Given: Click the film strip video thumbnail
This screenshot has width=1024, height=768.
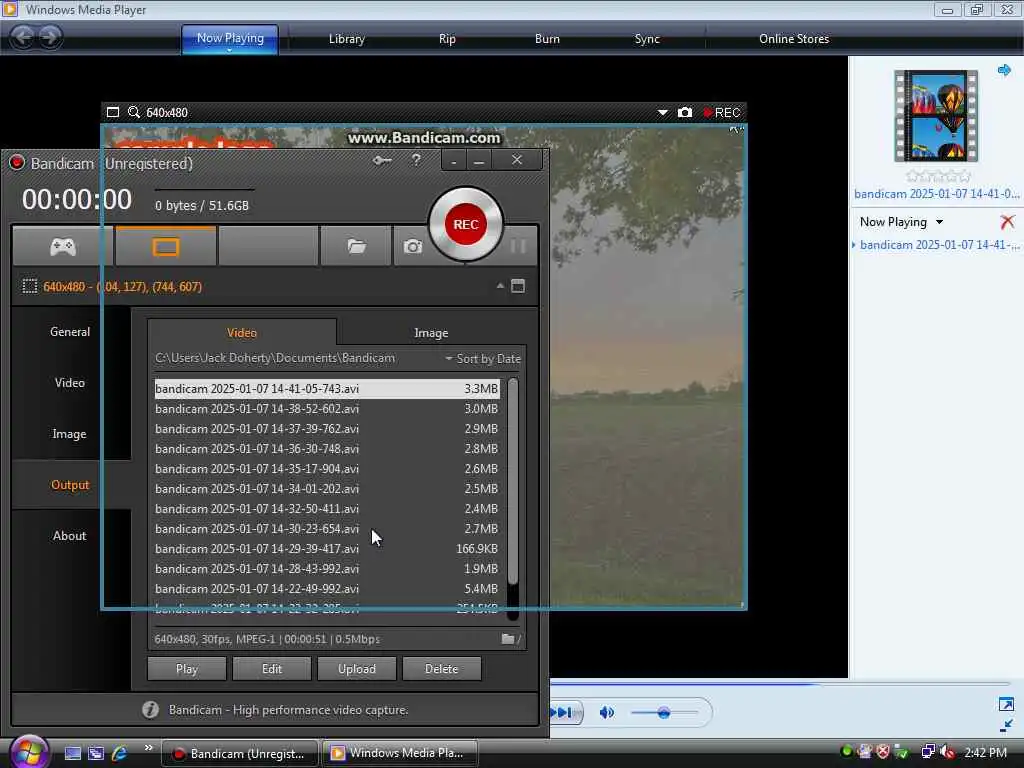Looking at the screenshot, I should pos(936,116).
